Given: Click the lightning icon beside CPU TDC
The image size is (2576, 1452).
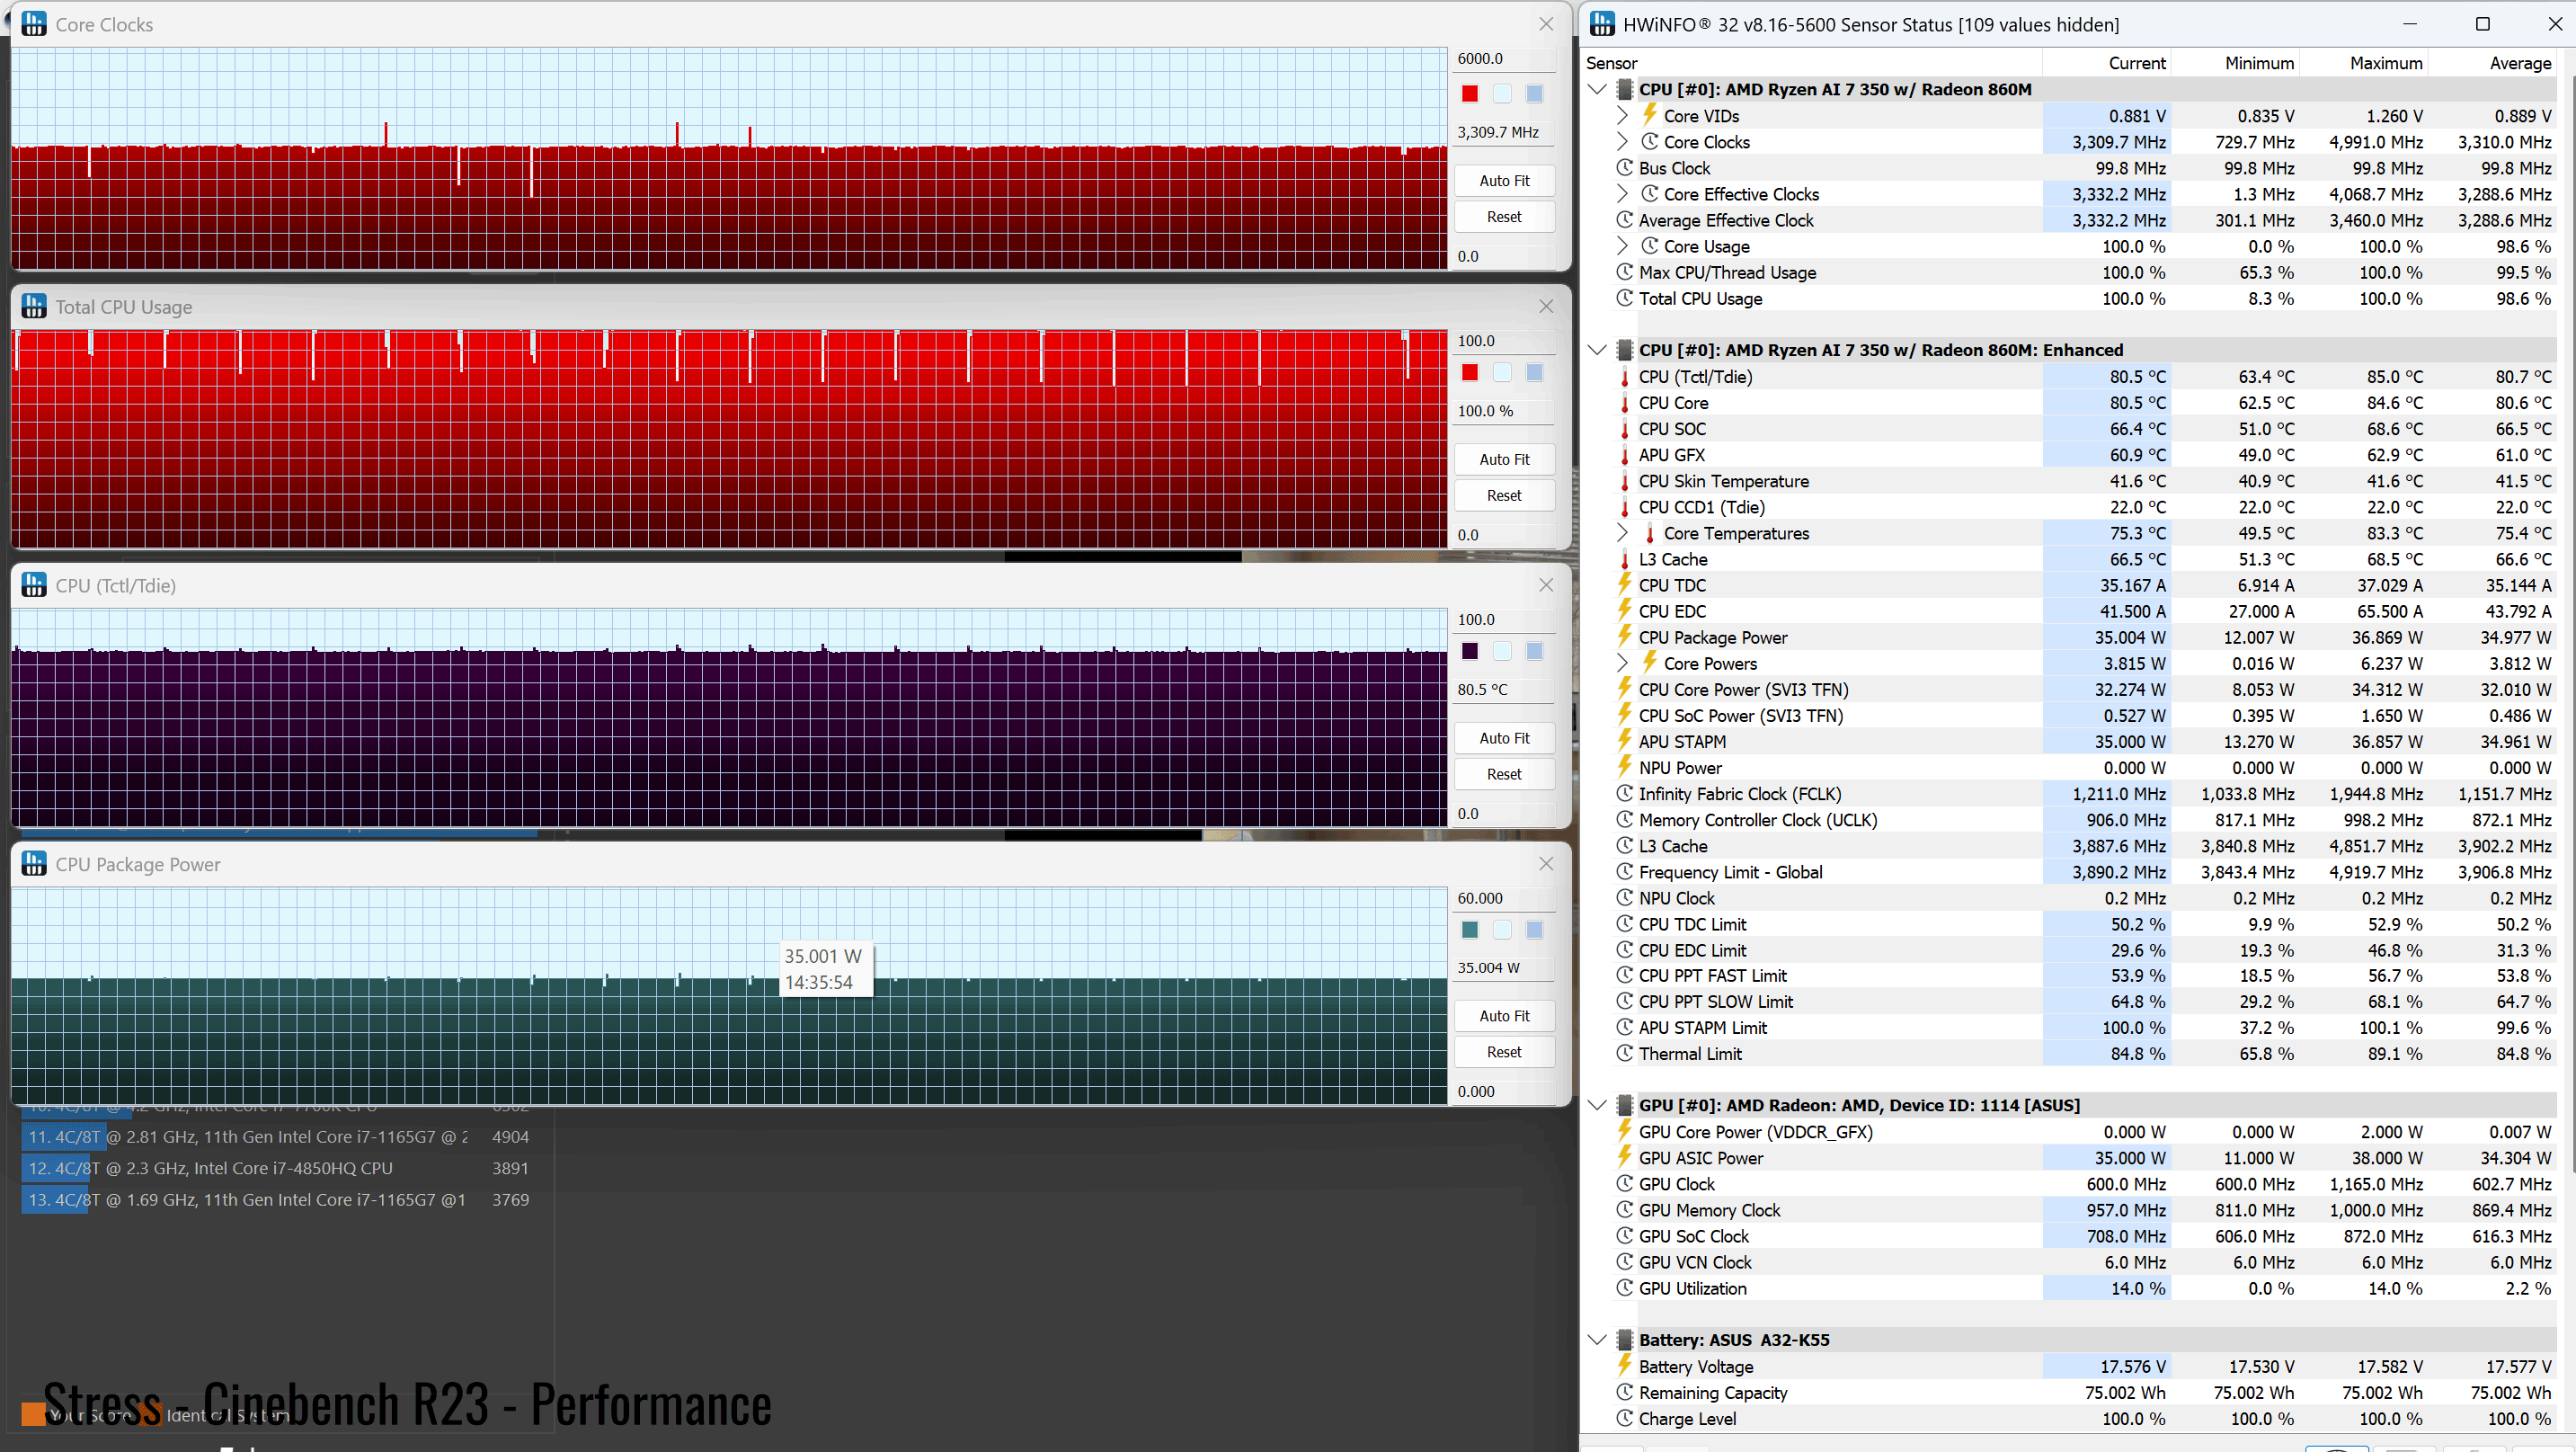Looking at the screenshot, I should coord(1624,584).
